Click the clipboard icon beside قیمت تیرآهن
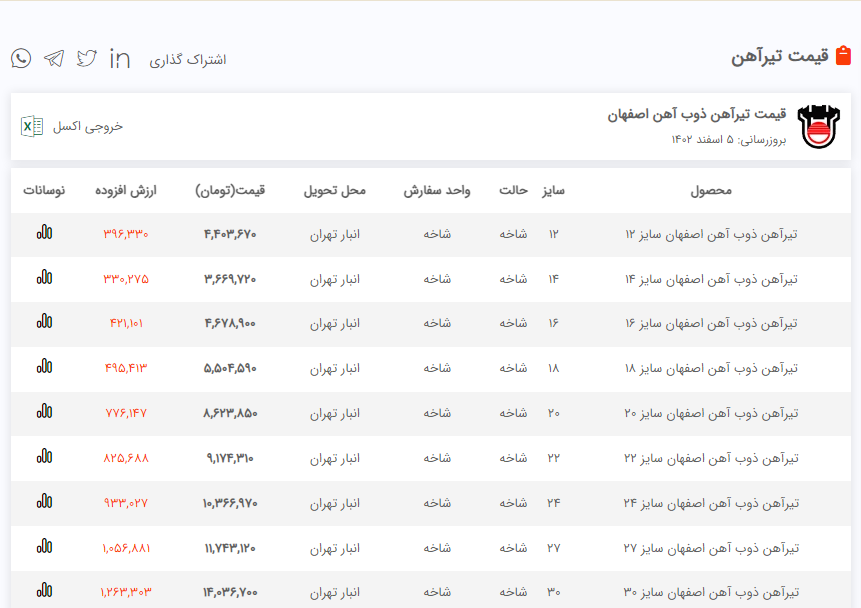This screenshot has width=861, height=608. click(x=843, y=56)
